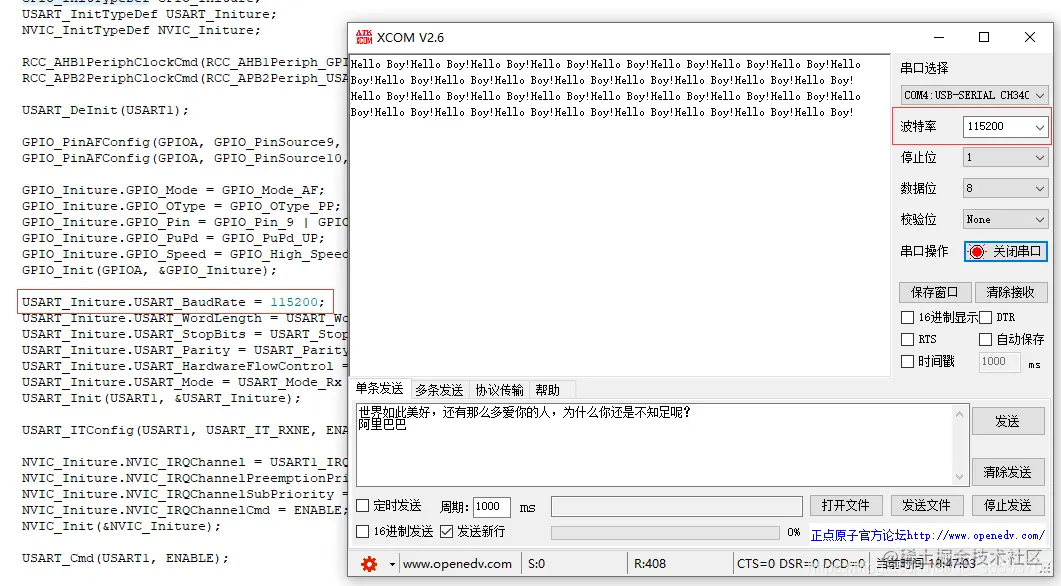Switch to the 单条发送 tab
1061x586 pixels.
380,389
